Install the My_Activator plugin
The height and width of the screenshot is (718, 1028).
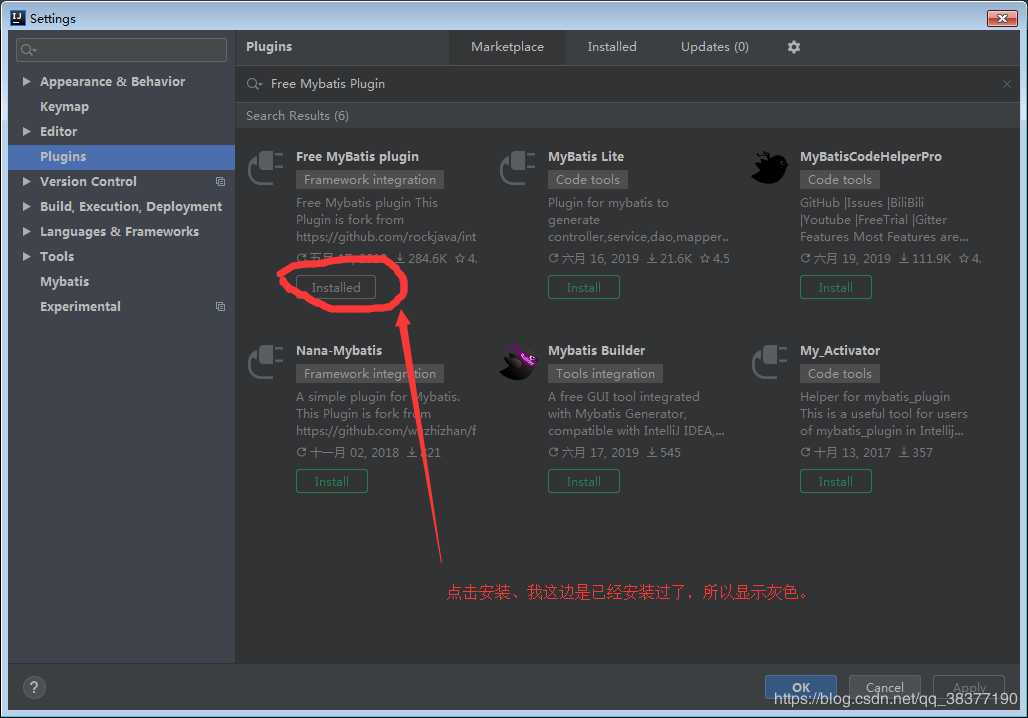coord(835,481)
